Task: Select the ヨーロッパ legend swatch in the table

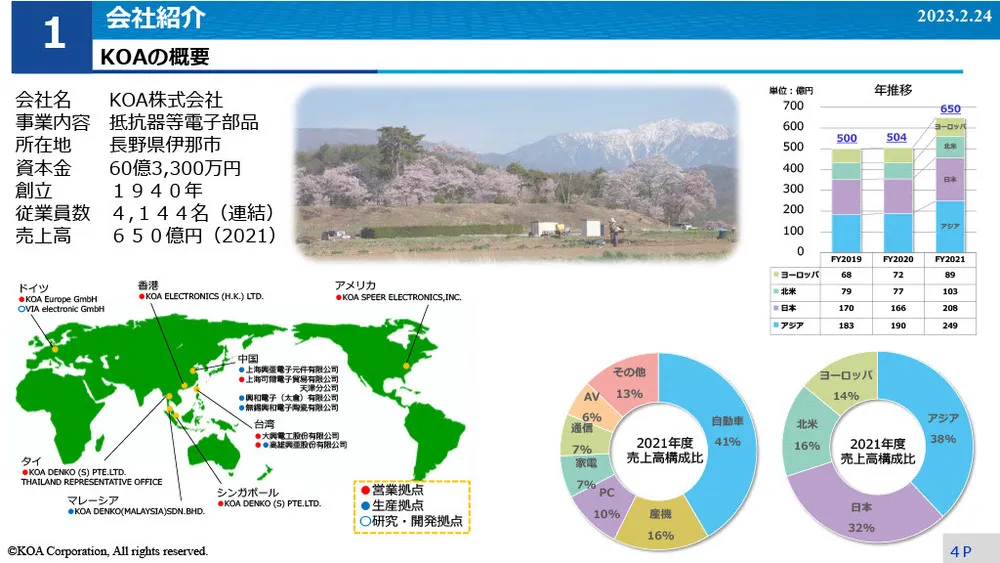Action: click(776, 274)
